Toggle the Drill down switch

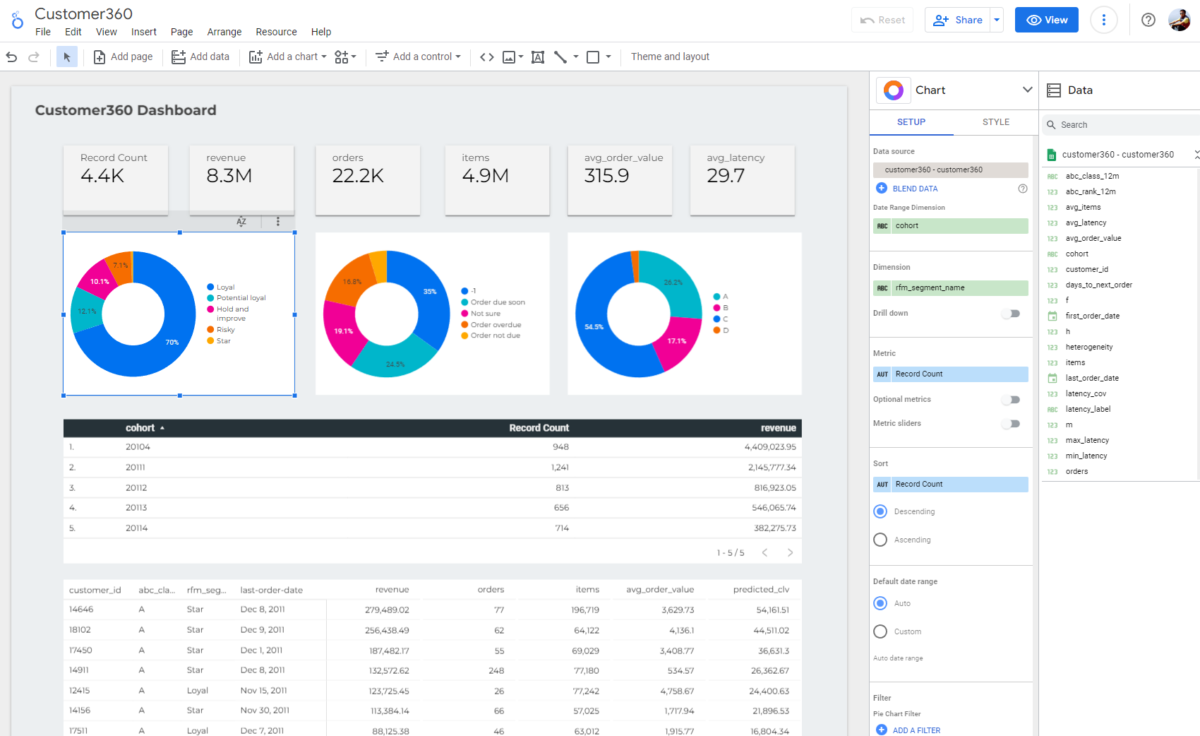point(1010,312)
